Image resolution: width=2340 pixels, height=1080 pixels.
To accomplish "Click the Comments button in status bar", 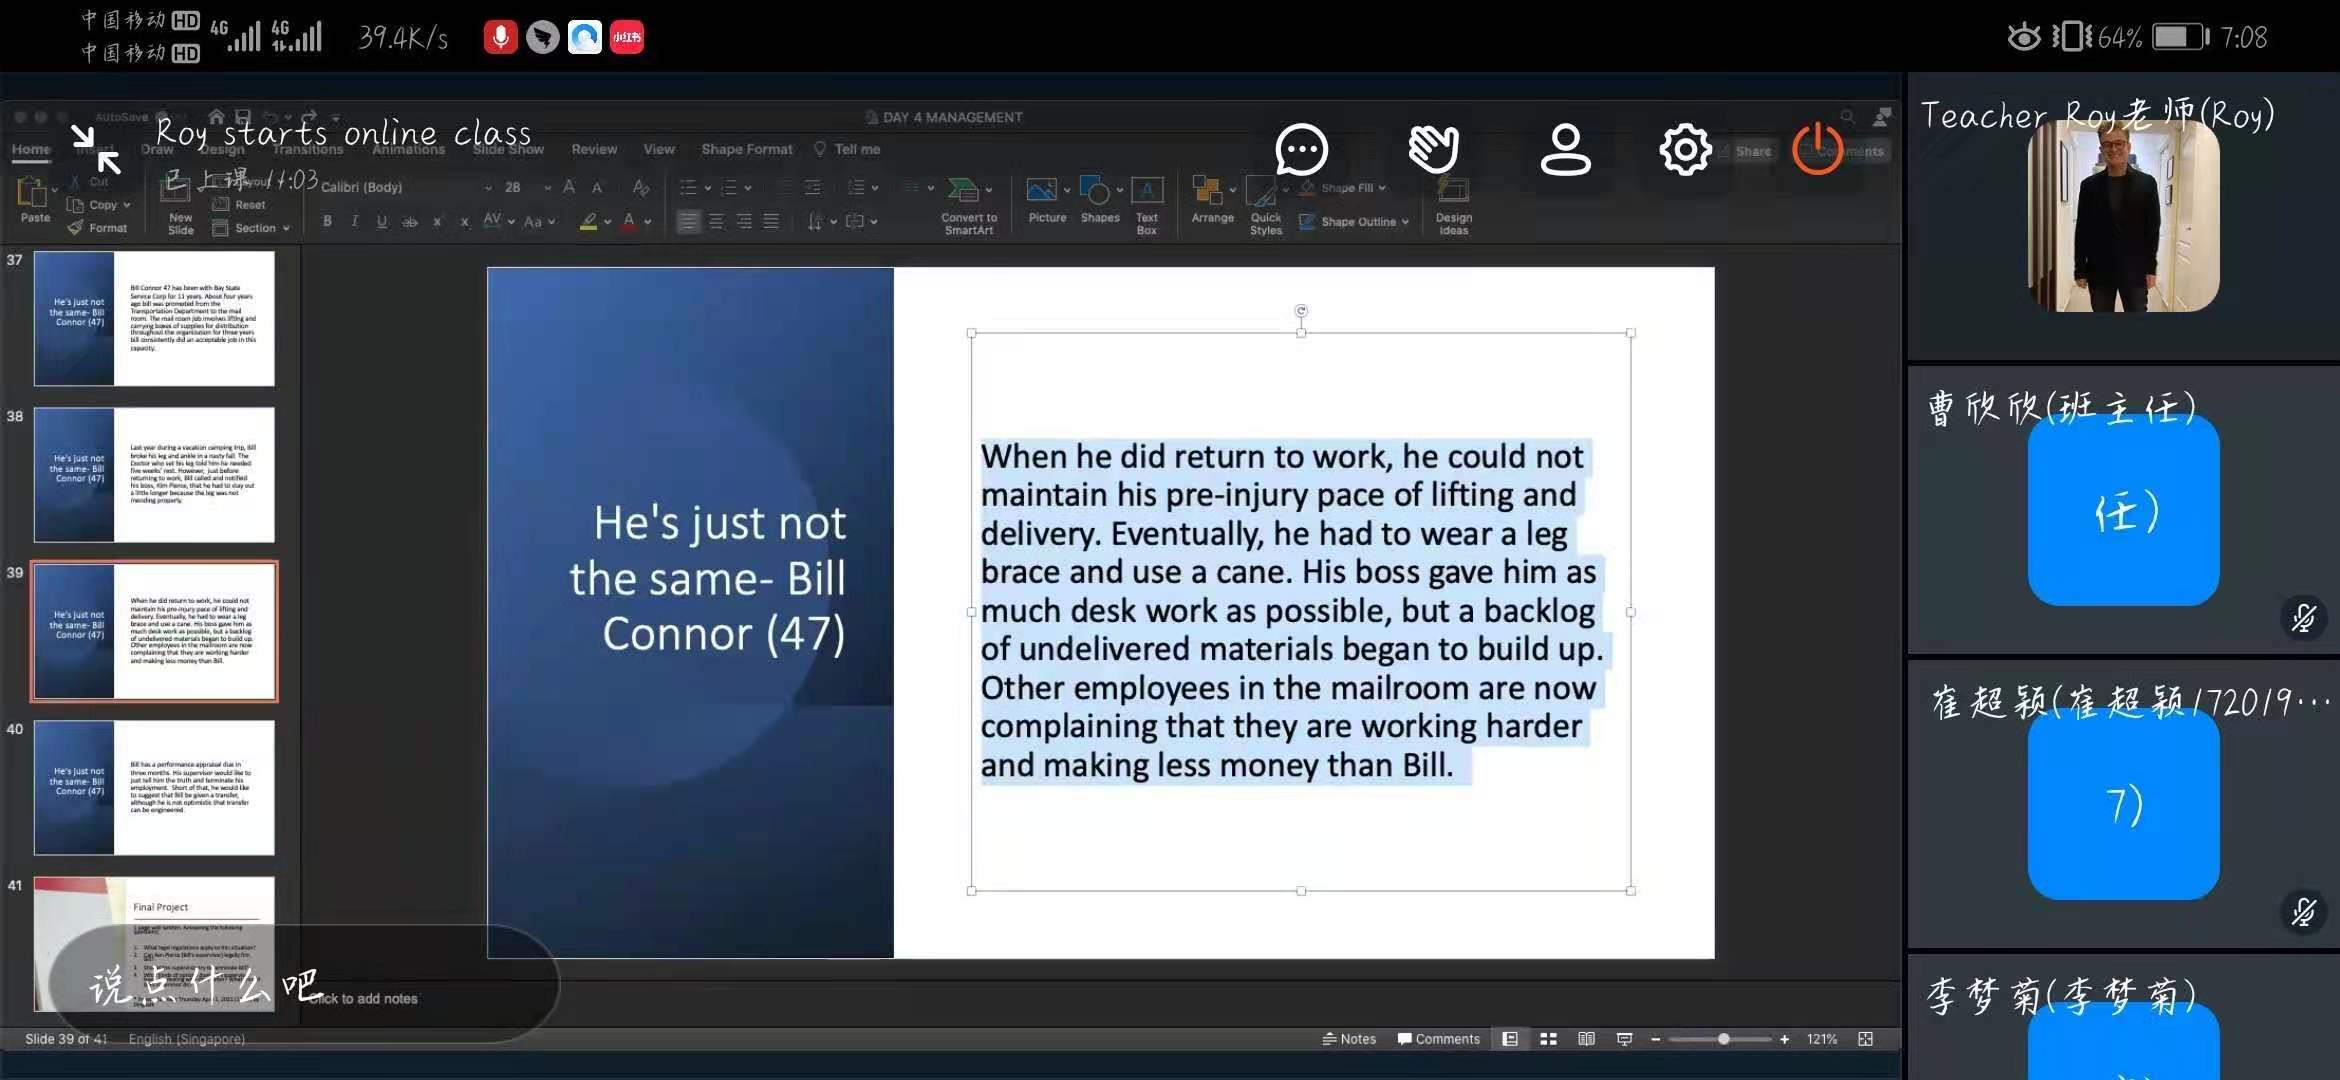I will [1438, 1039].
